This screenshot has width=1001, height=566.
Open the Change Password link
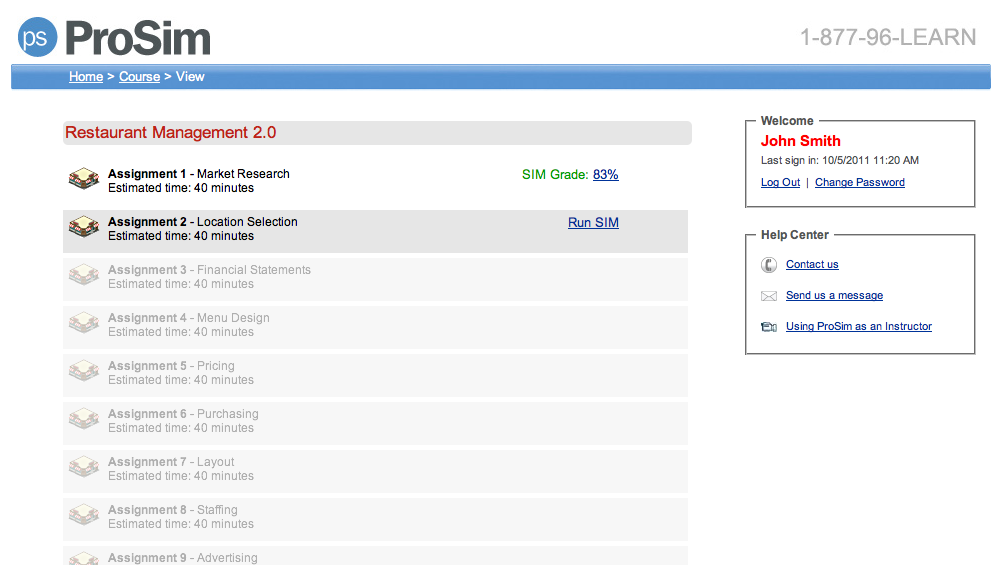[859, 182]
